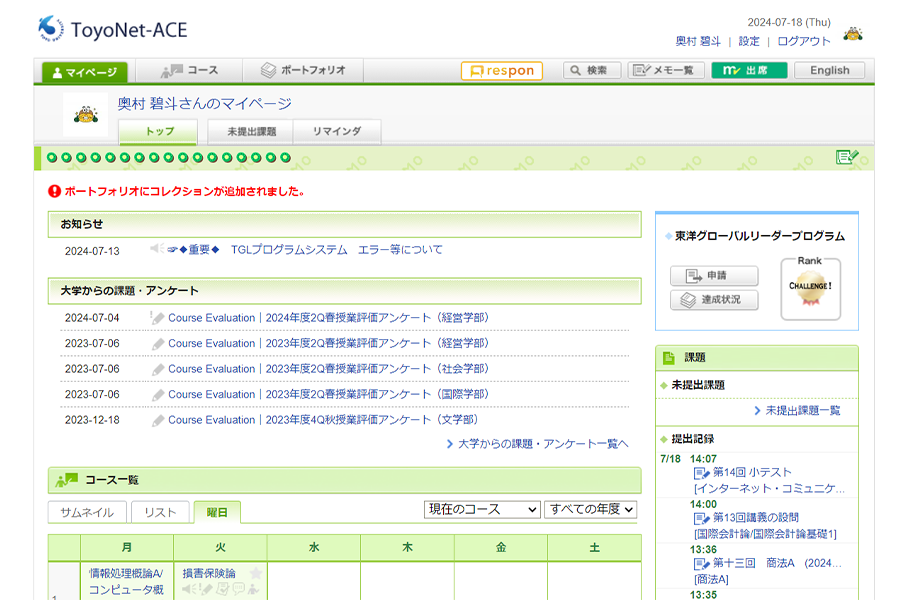Viewport: 900px width, 600px height.
Task: Click pencil icon beside 文学部 survey
Action: pyautogui.click(x=158, y=420)
